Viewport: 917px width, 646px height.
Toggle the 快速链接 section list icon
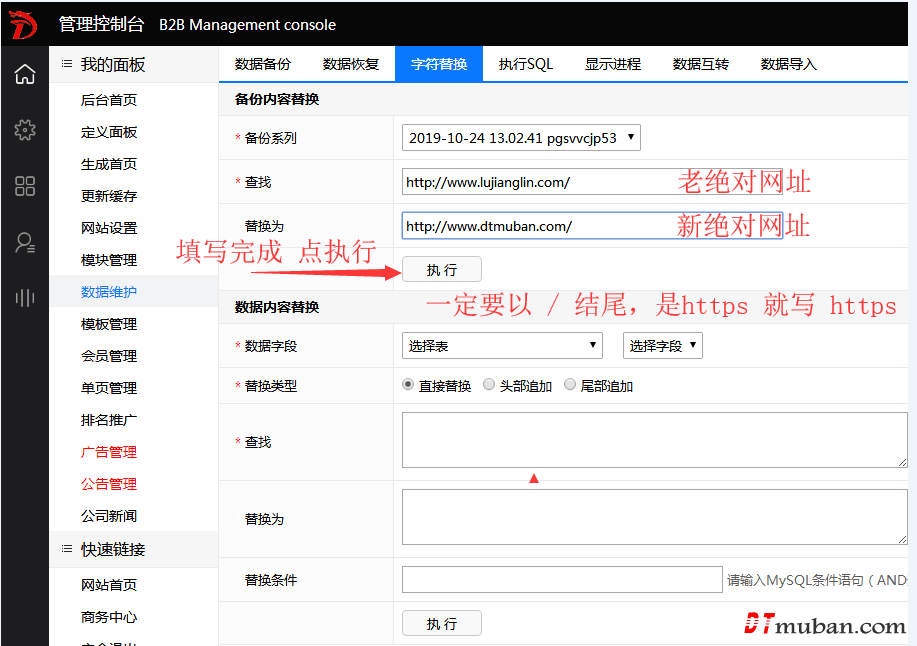point(67,549)
